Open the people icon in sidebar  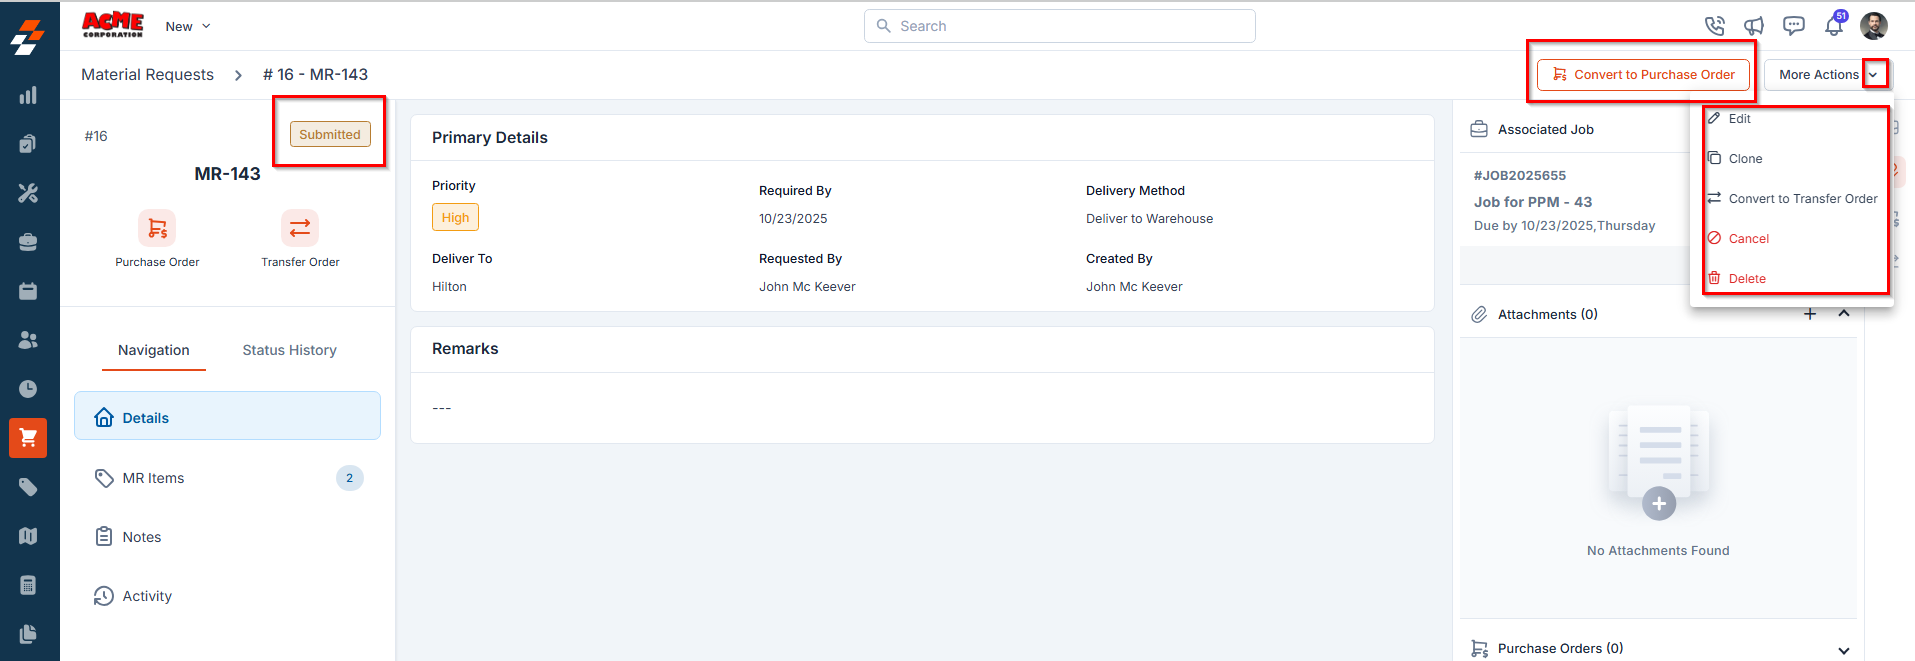[x=28, y=340]
